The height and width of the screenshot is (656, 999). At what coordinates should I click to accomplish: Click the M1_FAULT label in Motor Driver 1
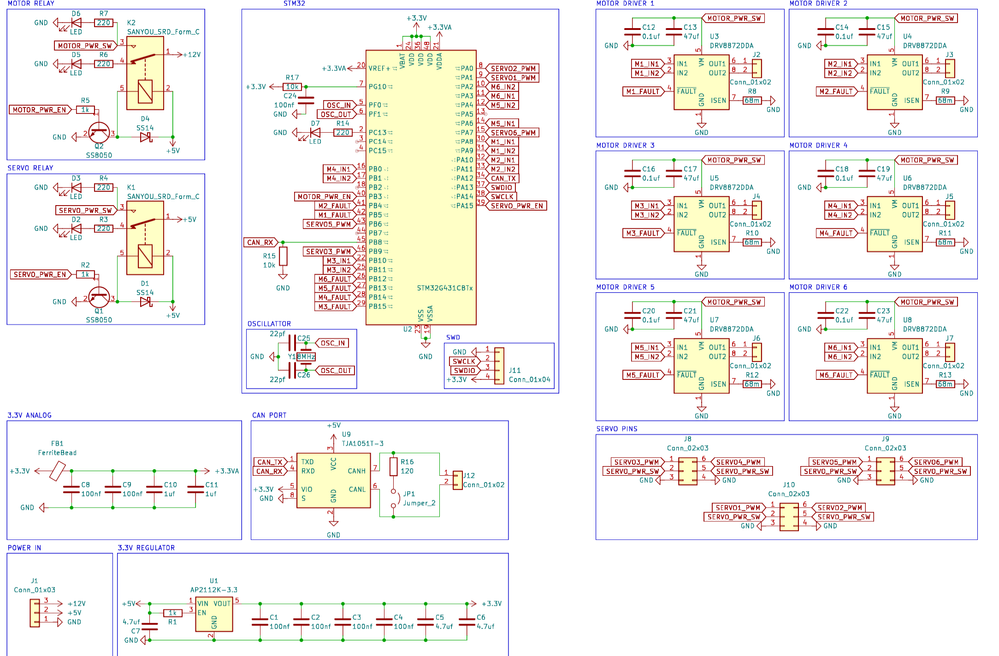click(643, 92)
